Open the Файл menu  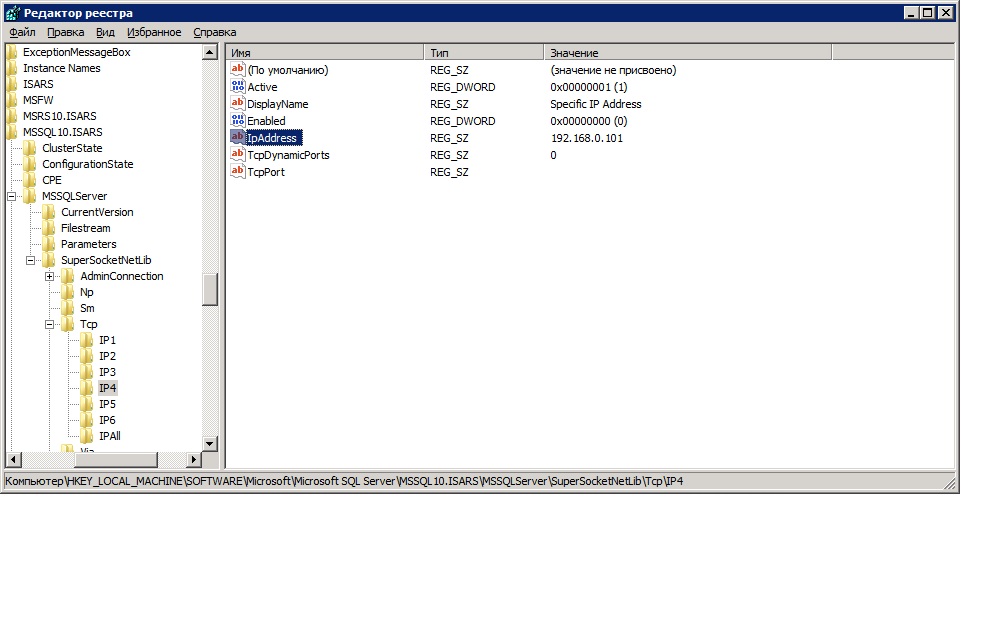coord(22,32)
